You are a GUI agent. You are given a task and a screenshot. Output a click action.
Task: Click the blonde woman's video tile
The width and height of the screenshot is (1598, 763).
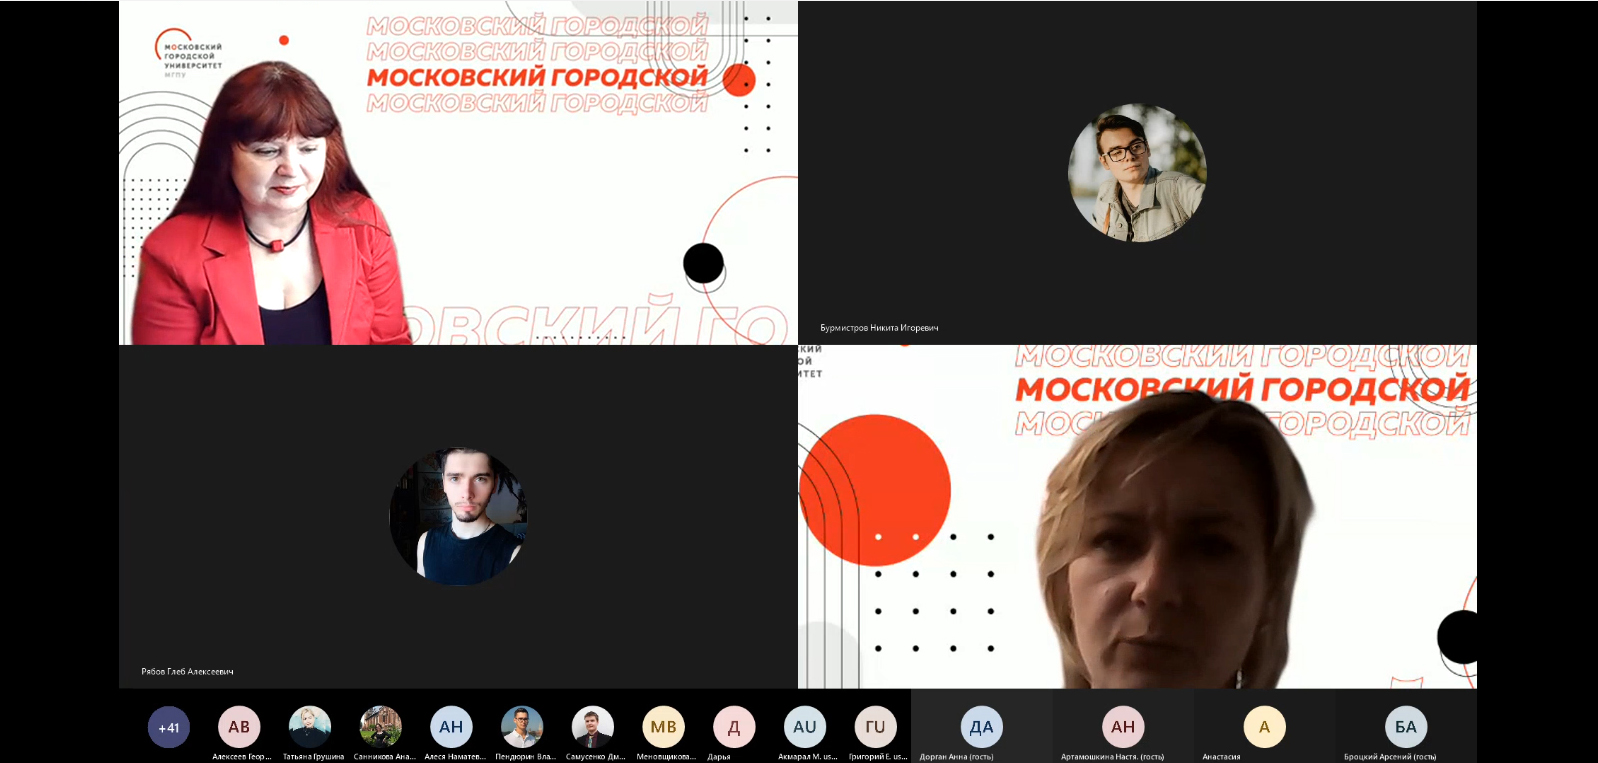tap(1137, 517)
